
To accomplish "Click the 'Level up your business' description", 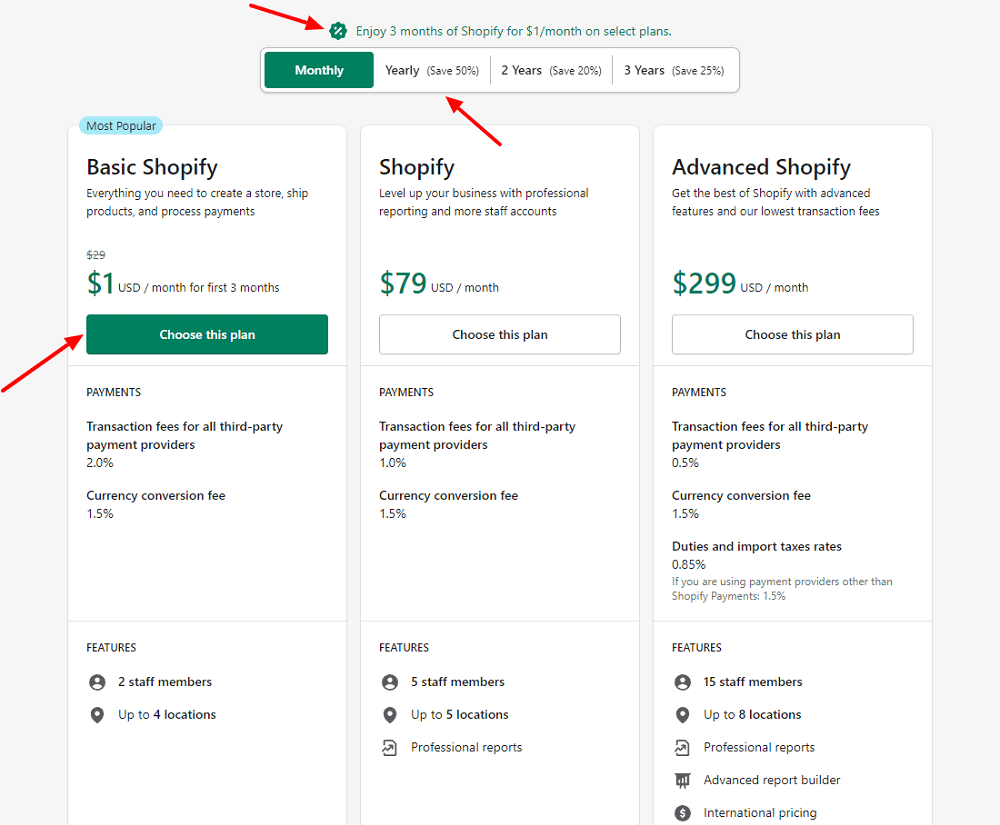I will pyautogui.click(x=484, y=202).
